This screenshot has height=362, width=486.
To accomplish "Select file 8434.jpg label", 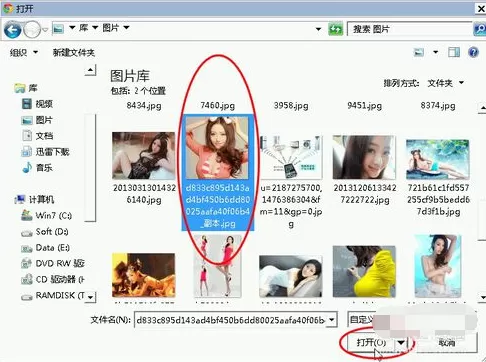I will click(144, 106).
